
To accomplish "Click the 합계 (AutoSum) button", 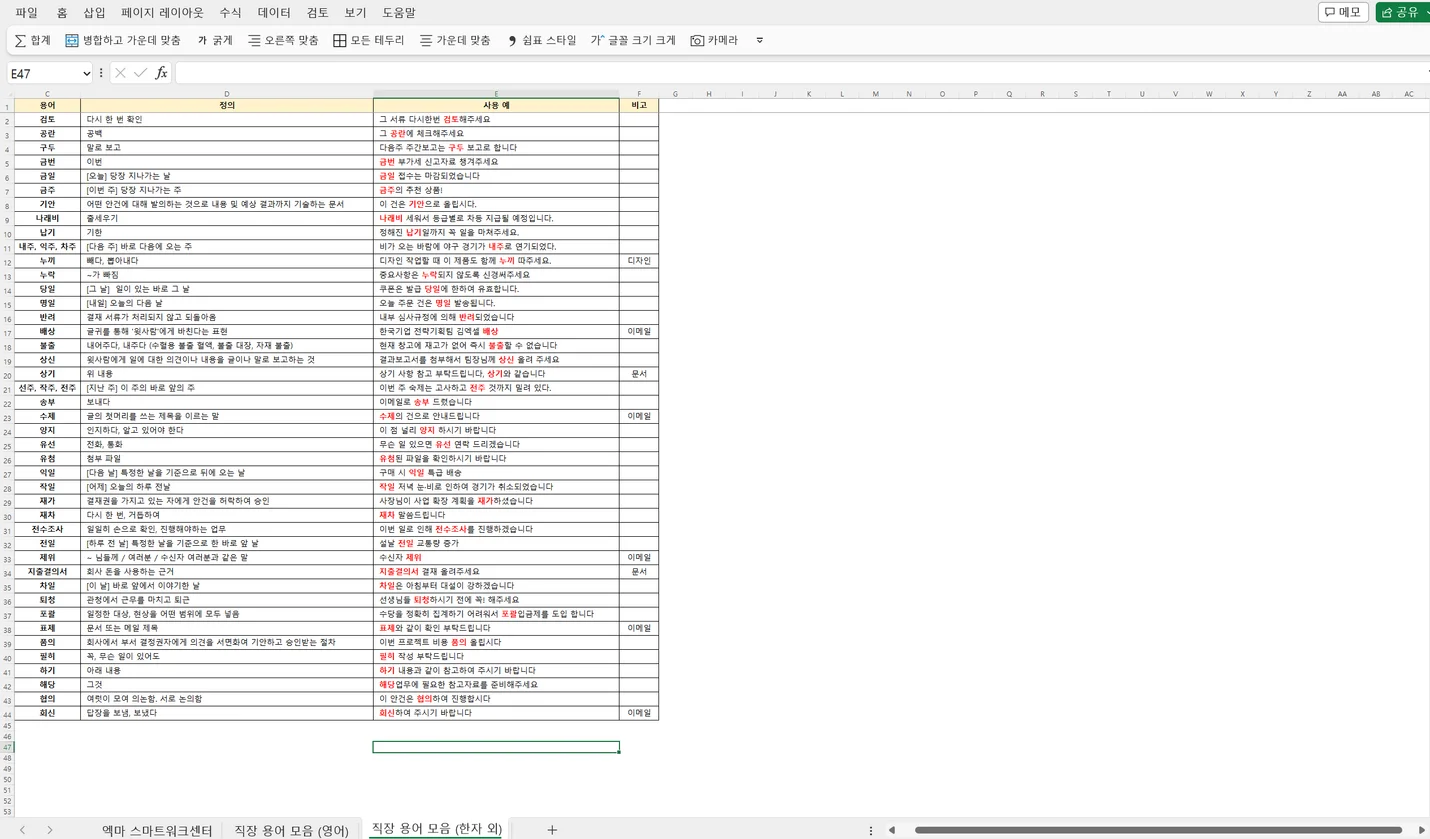I will point(33,40).
